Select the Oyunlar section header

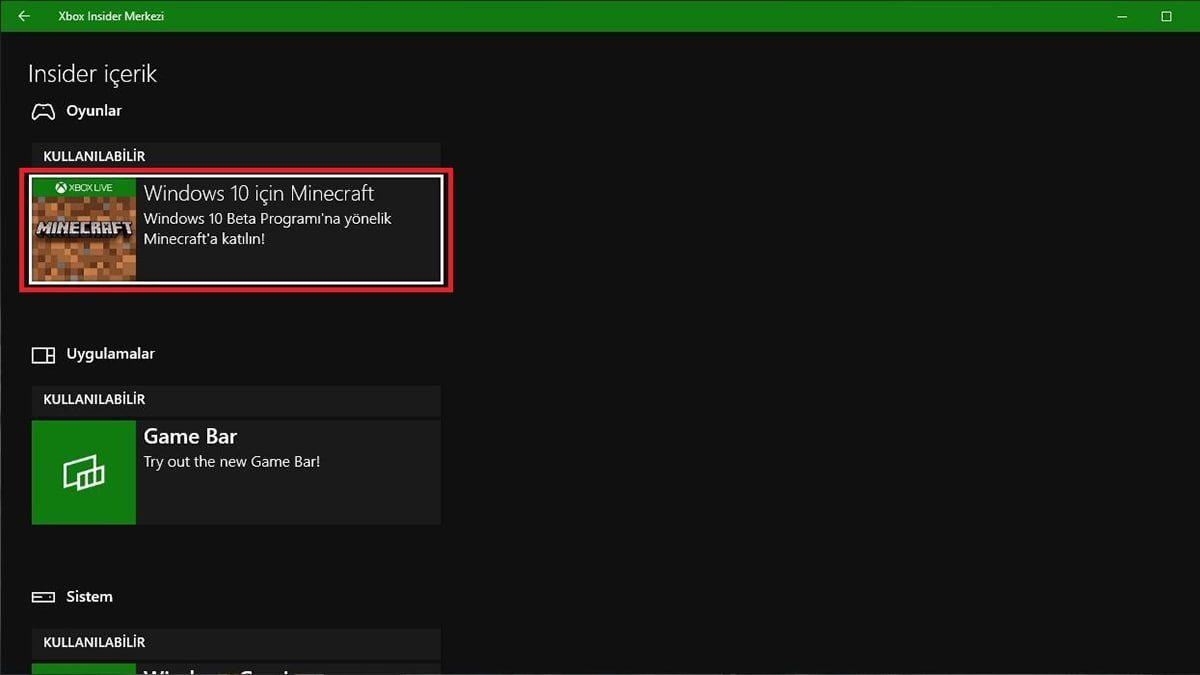pos(94,111)
